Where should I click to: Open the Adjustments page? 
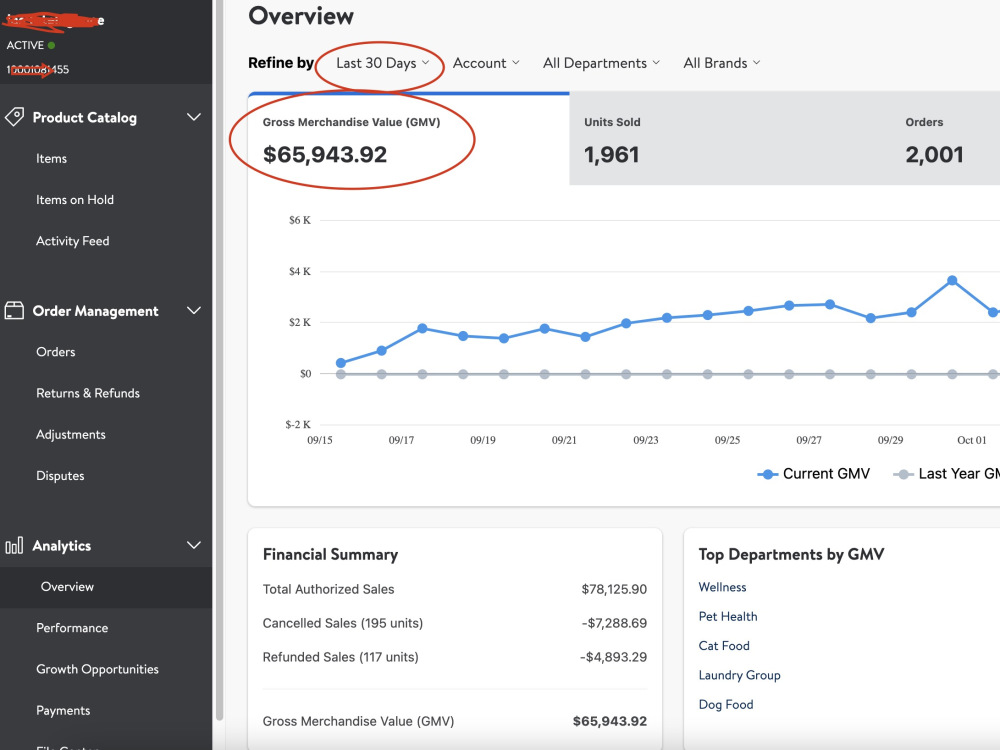click(71, 434)
